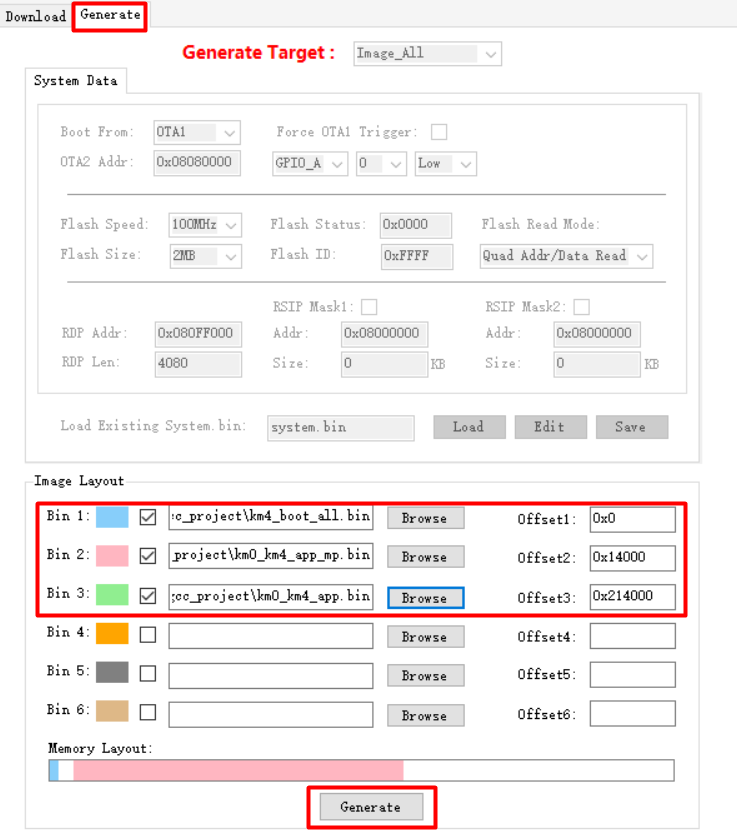Click the Flash Status 0x0000 field
The height and width of the screenshot is (840, 737).
click(x=416, y=226)
